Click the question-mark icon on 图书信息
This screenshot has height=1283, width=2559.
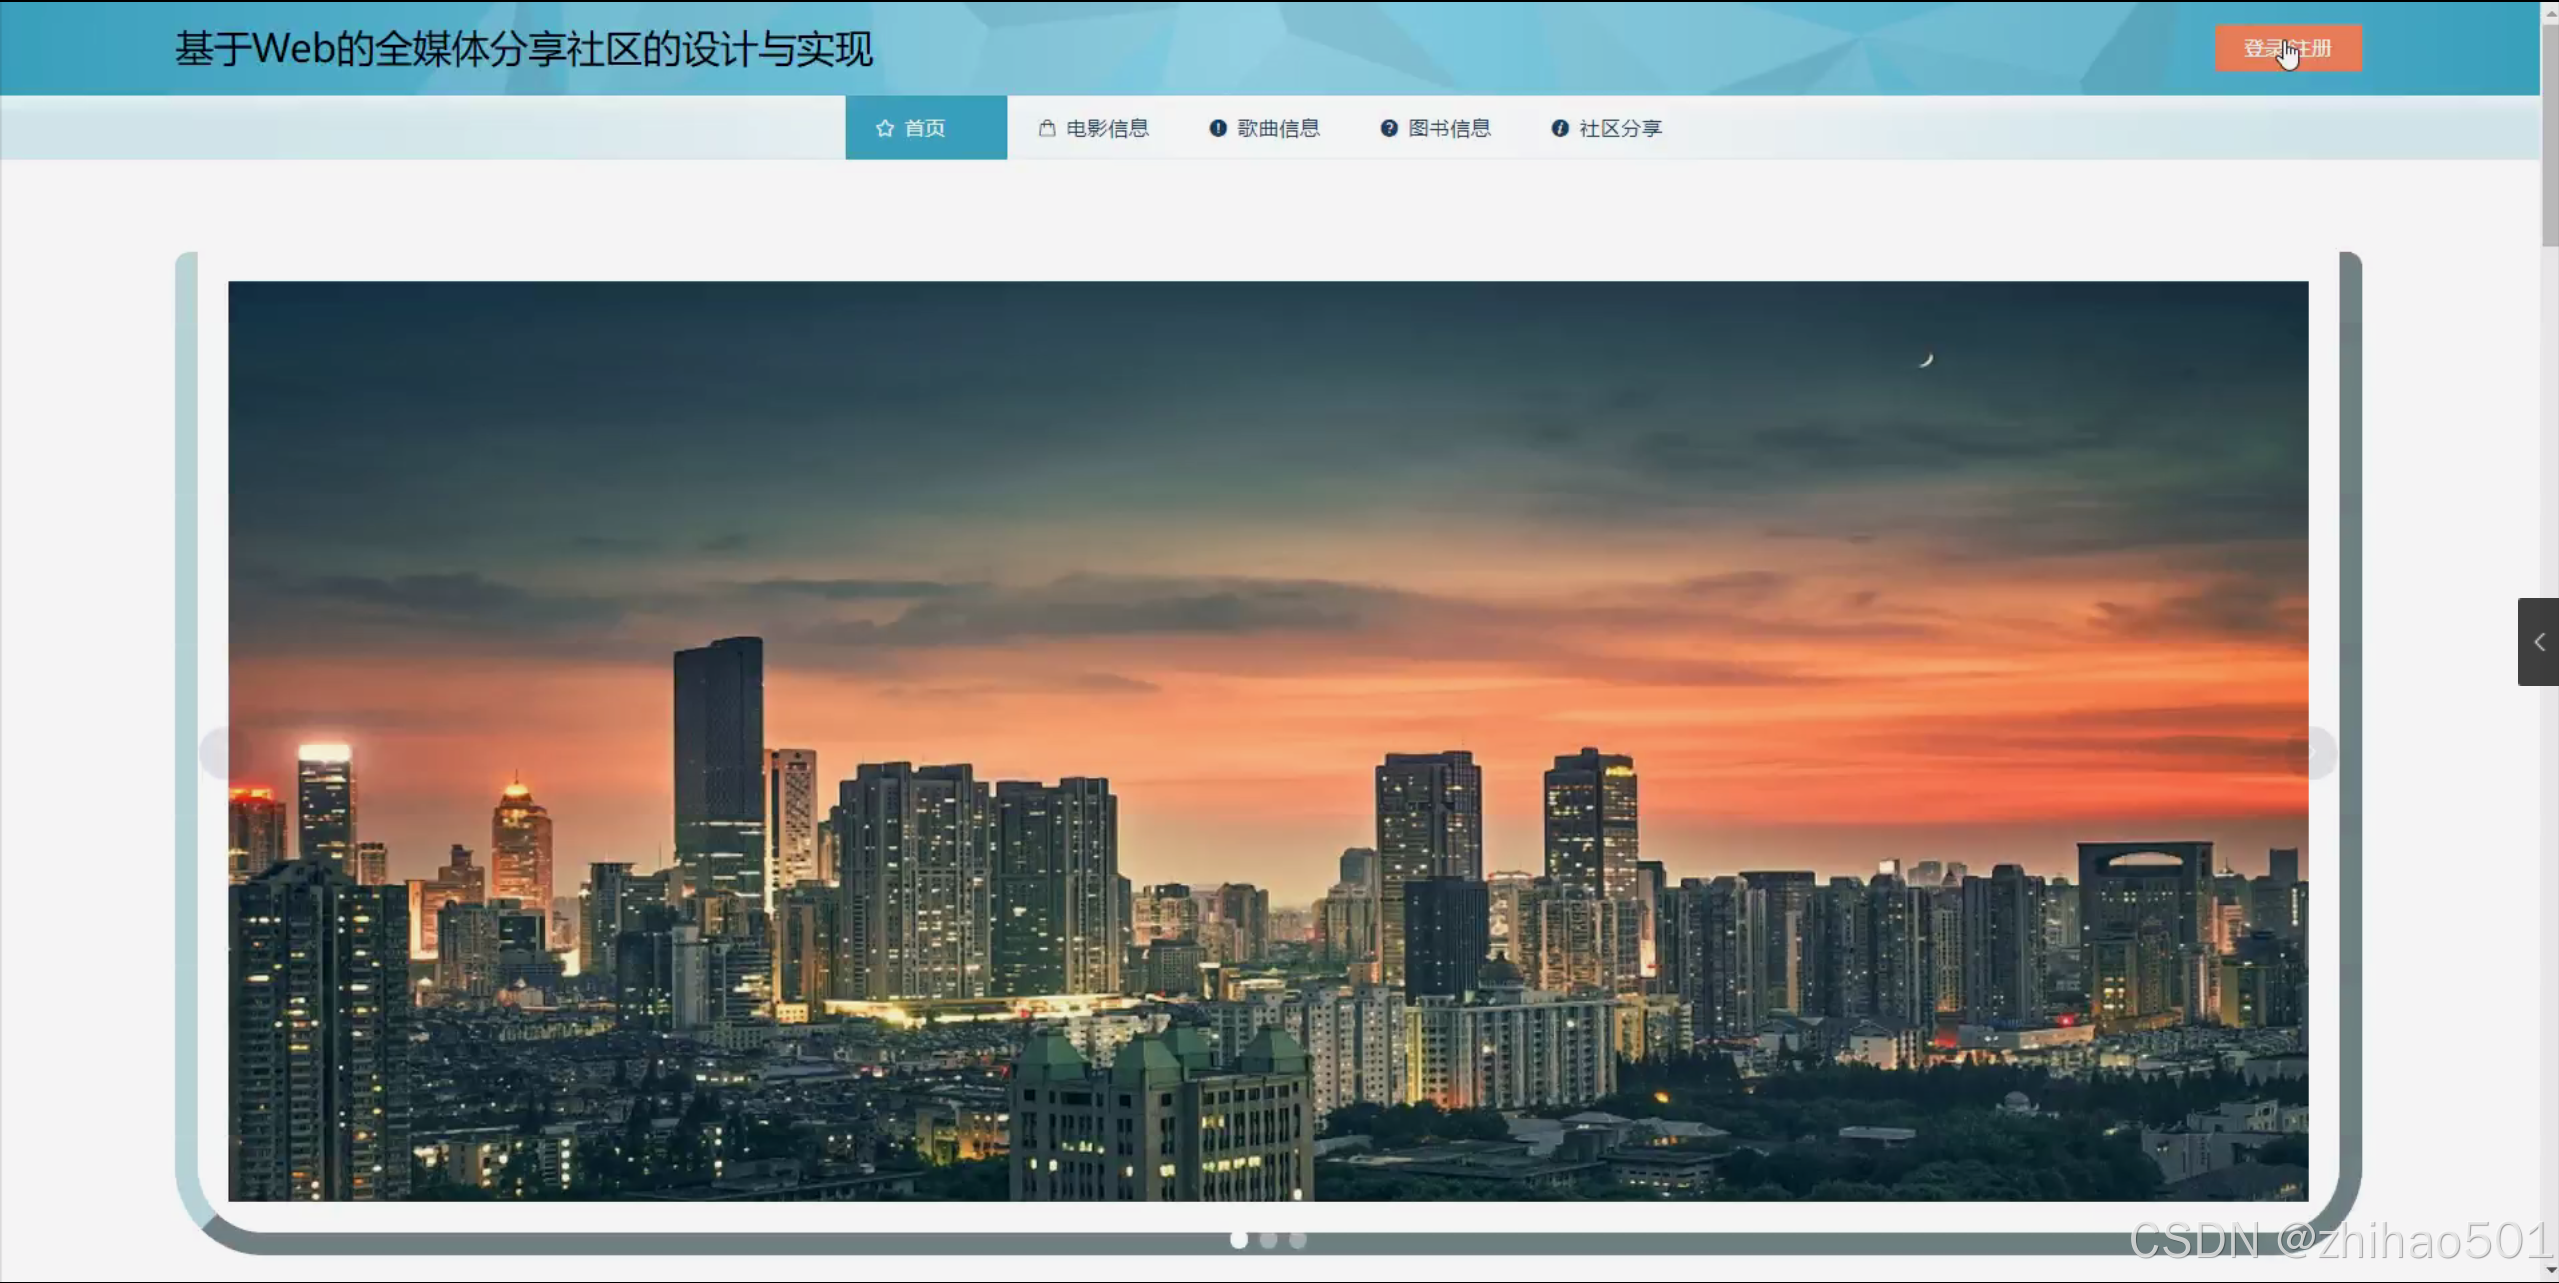click(1390, 127)
